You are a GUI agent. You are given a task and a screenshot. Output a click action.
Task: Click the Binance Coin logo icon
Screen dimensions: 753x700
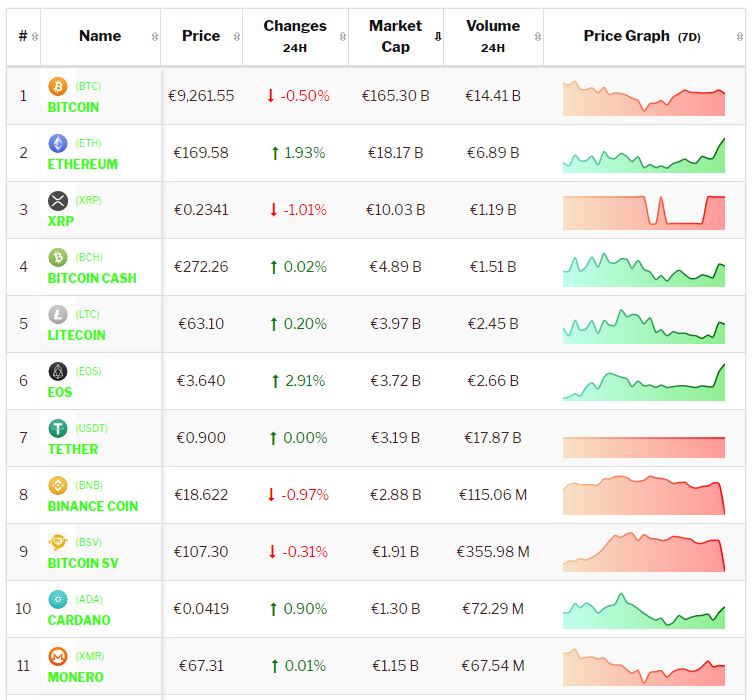(58, 486)
